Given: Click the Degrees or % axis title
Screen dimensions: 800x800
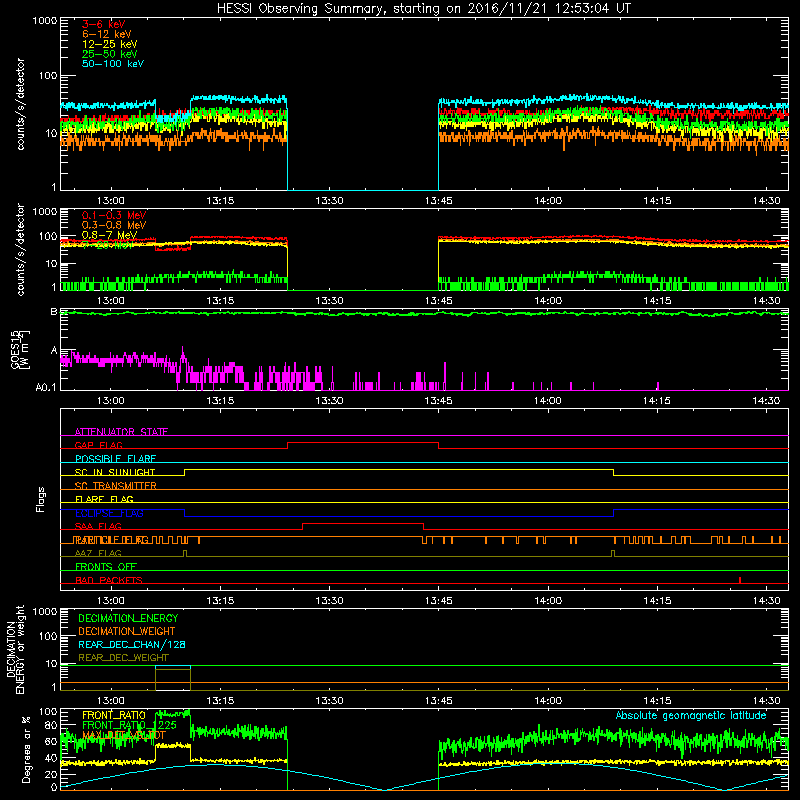Looking at the screenshot, I should (26, 749).
